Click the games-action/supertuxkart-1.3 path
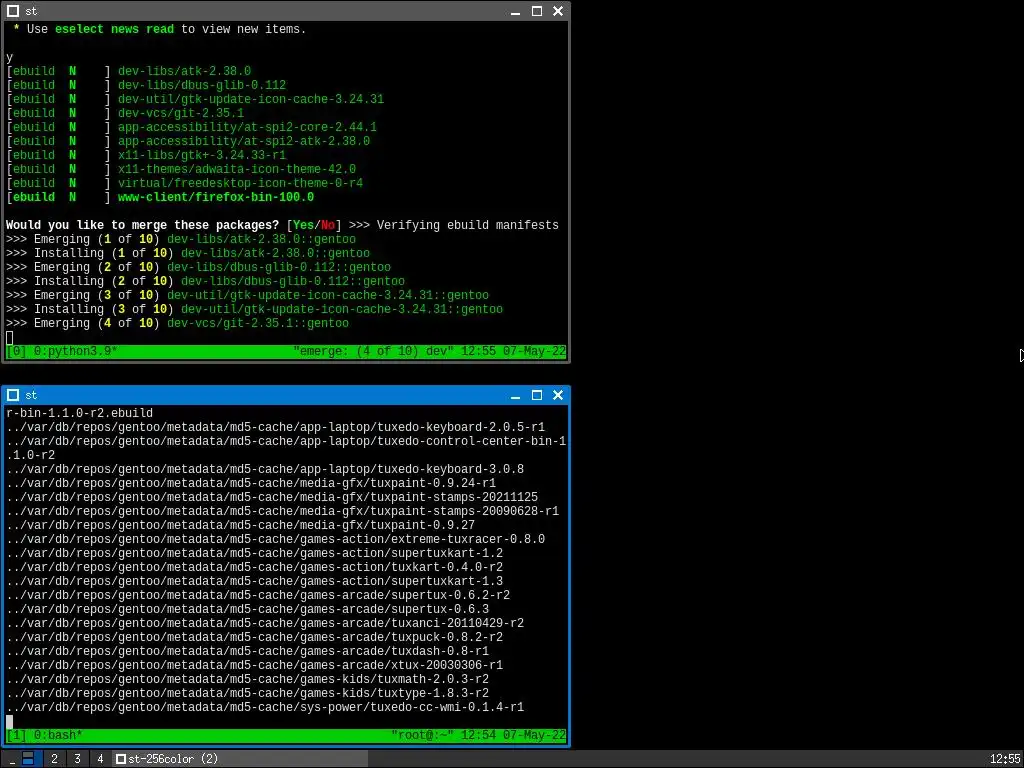This screenshot has height=768, width=1024. coord(255,582)
